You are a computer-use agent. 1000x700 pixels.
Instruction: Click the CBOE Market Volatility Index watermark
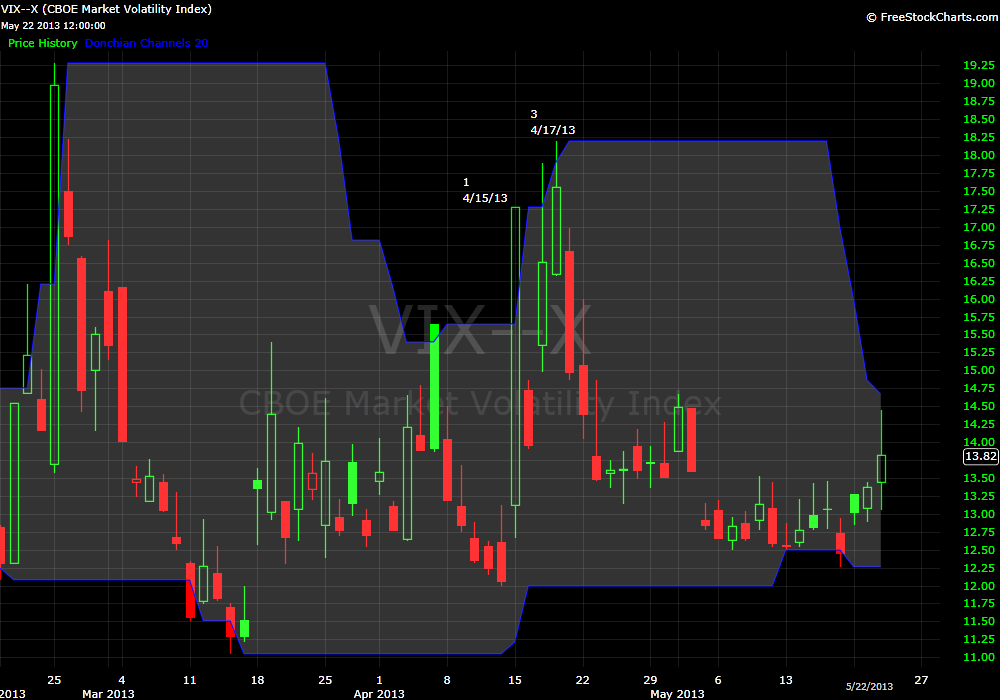(x=479, y=403)
